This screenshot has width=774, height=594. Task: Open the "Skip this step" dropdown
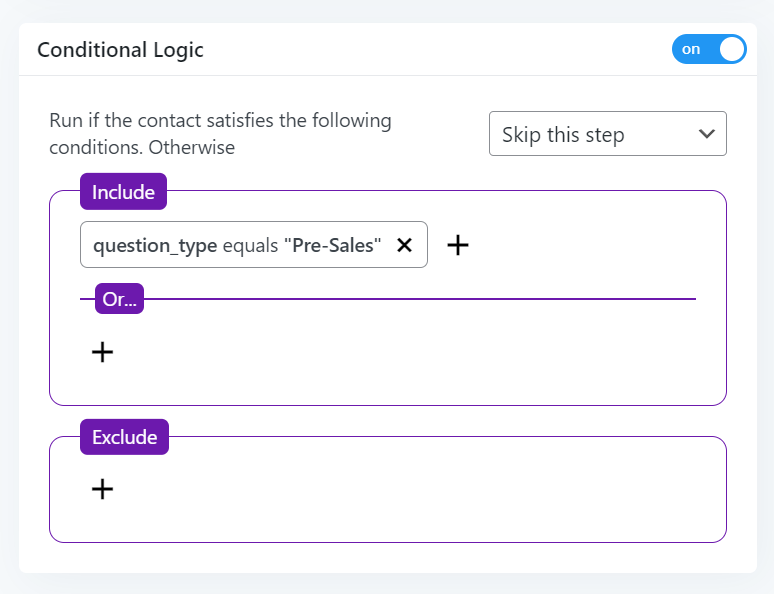coord(607,134)
